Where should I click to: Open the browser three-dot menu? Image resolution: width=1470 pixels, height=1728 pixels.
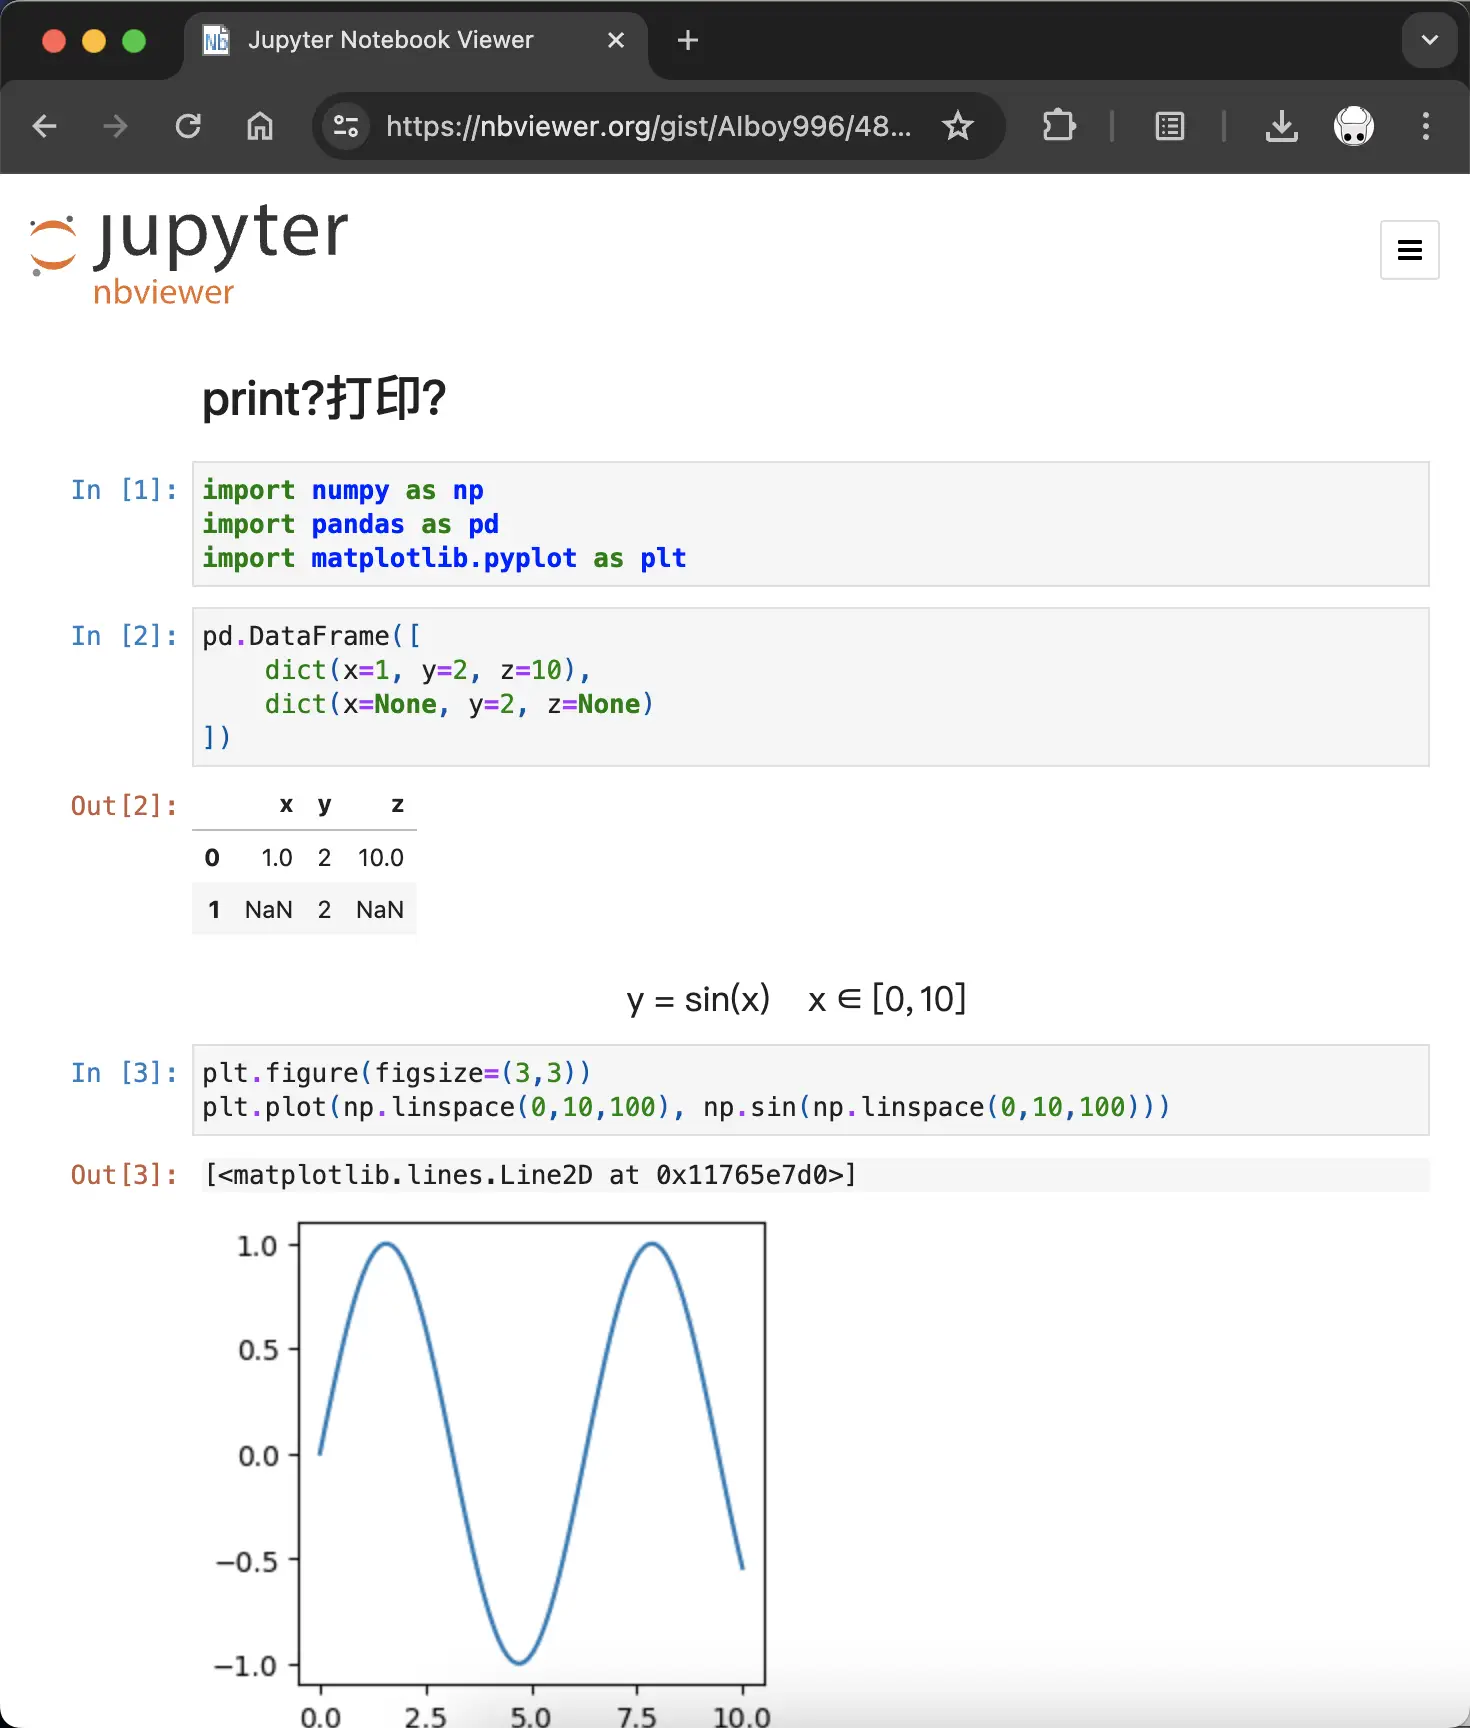1425,126
